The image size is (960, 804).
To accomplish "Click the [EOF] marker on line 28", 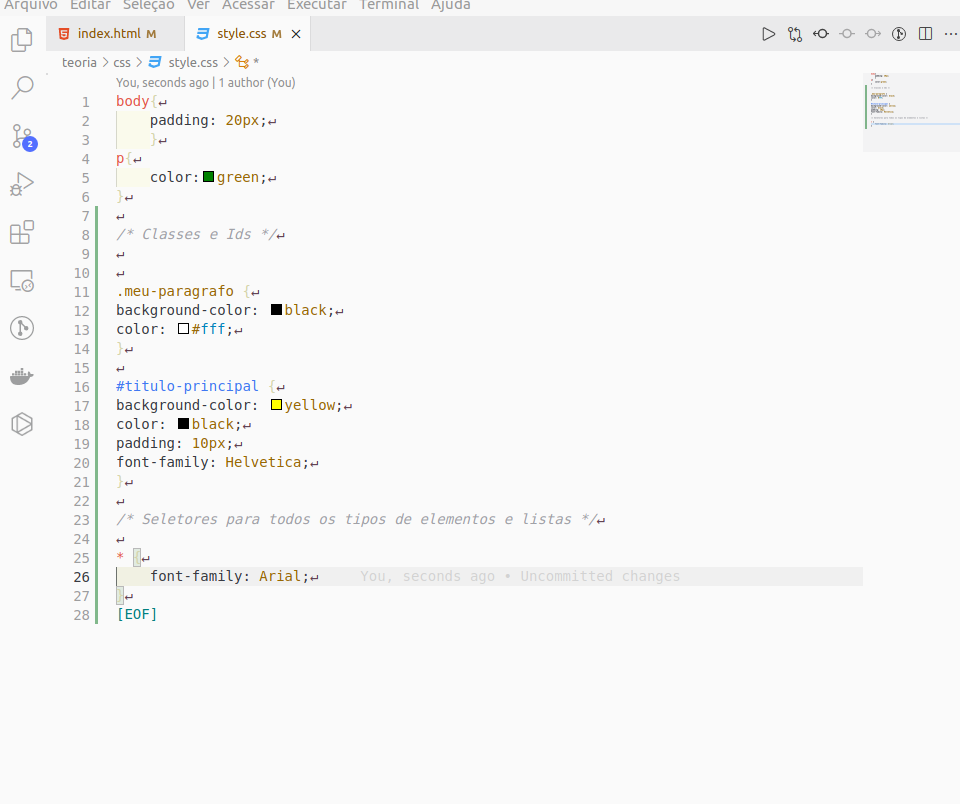I will (137, 614).
